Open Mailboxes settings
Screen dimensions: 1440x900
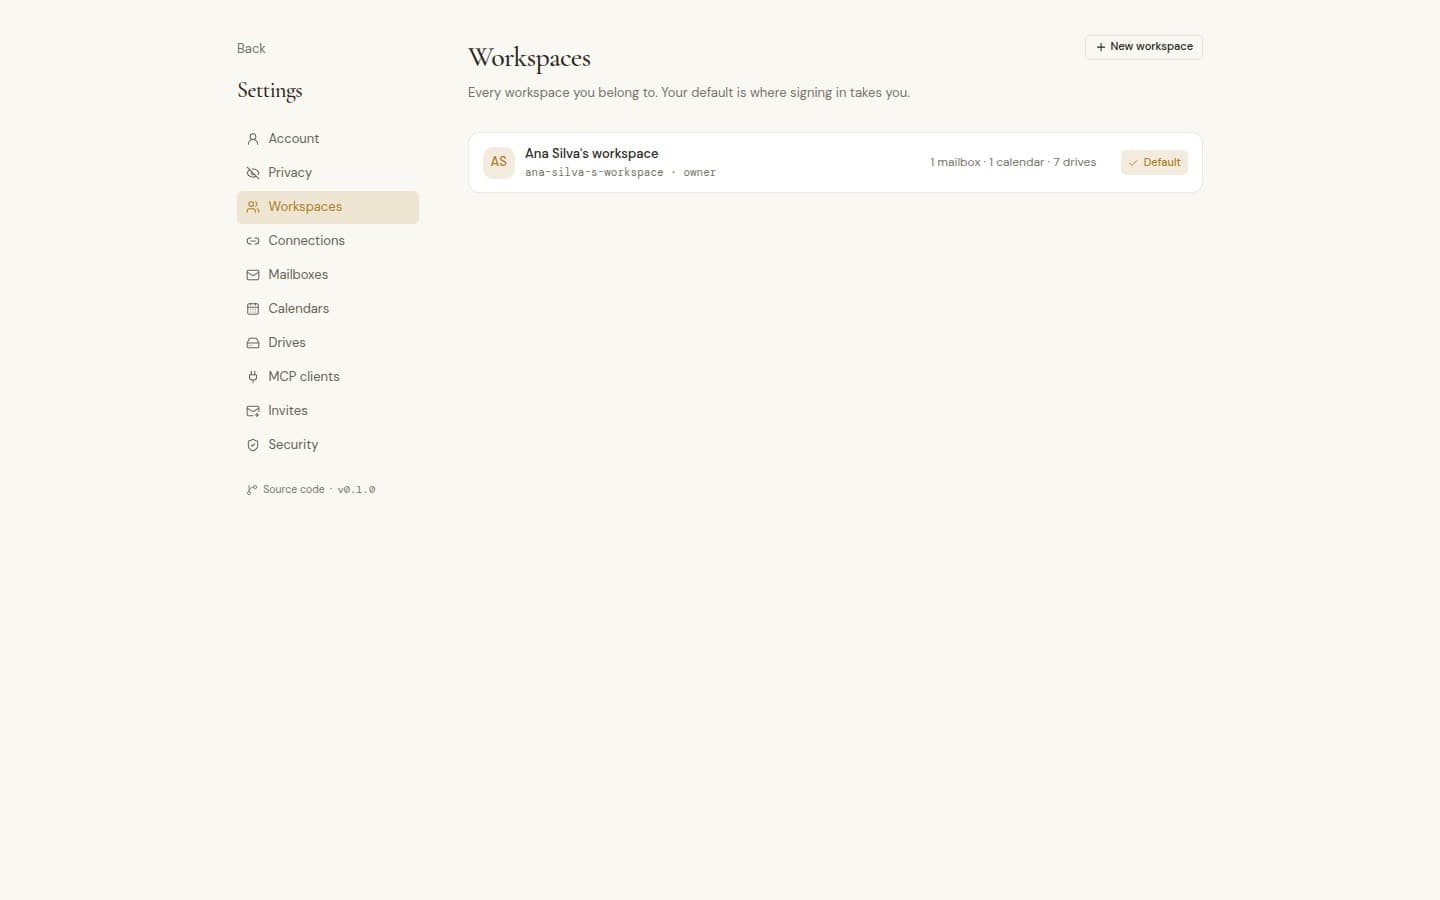pyautogui.click(x=328, y=275)
